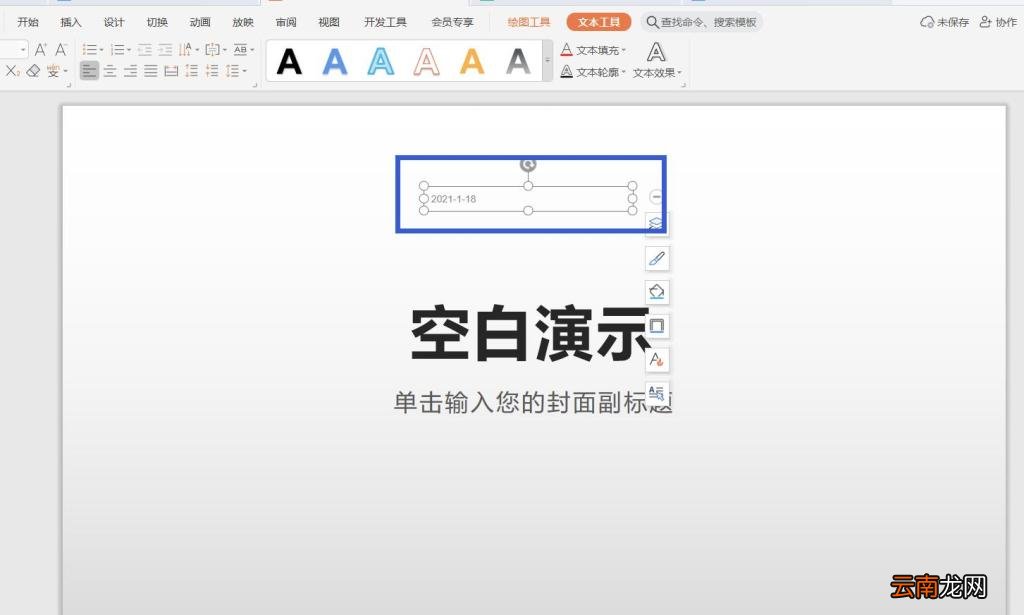
Task: Open the 开发工具 (Developer) tab
Action: [x=385, y=22]
